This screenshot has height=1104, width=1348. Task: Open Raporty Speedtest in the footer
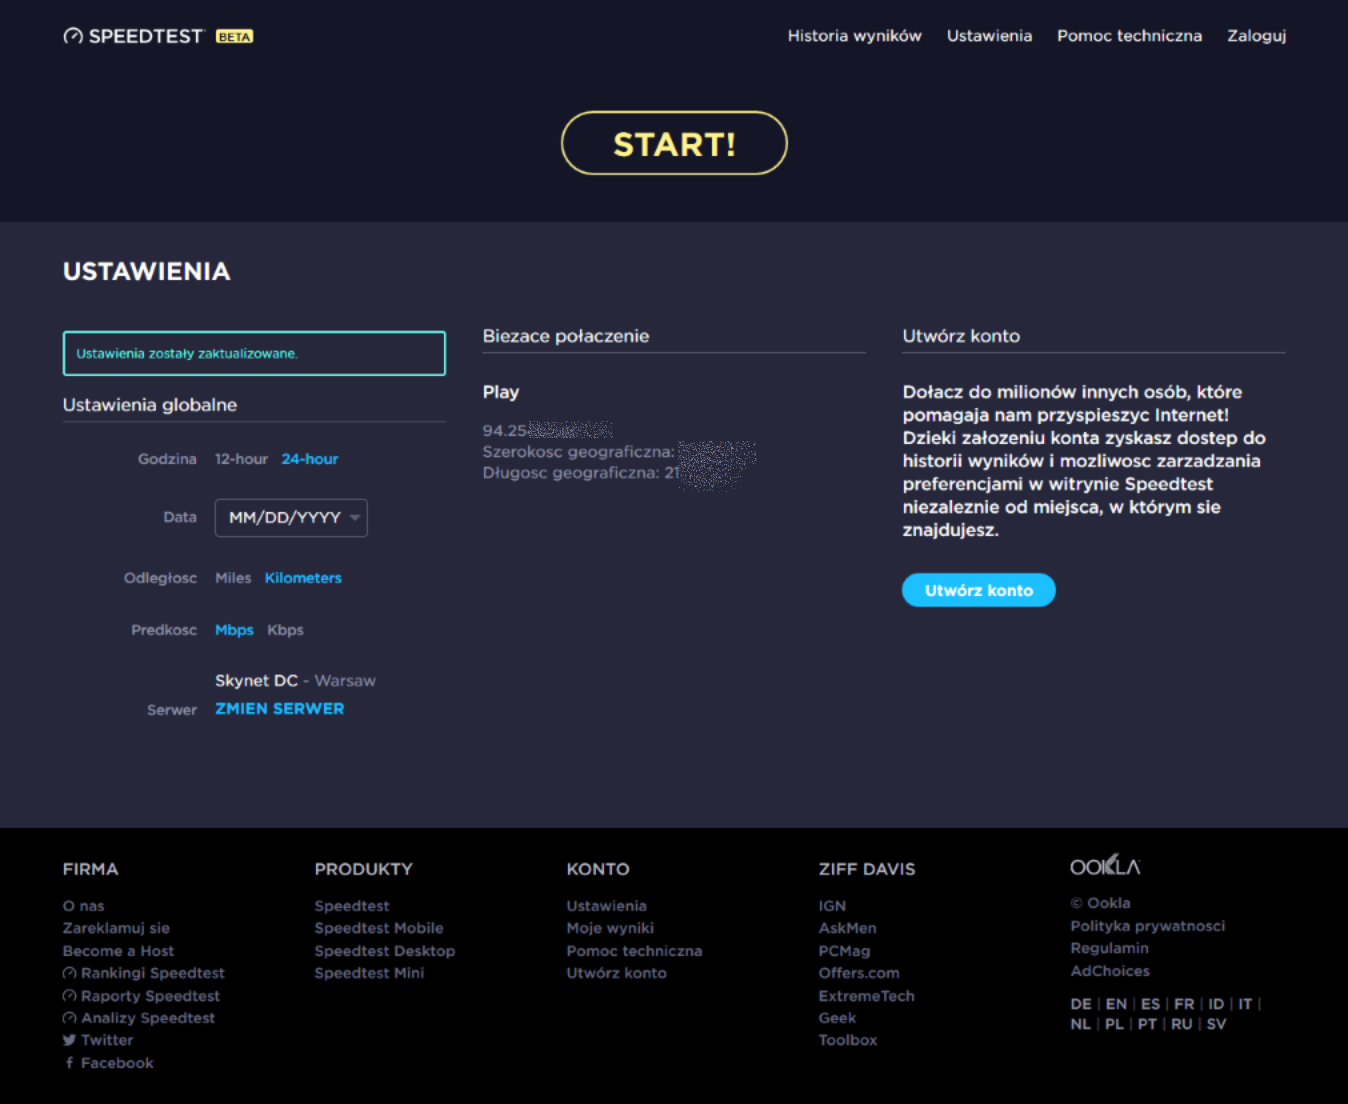[x=150, y=996]
